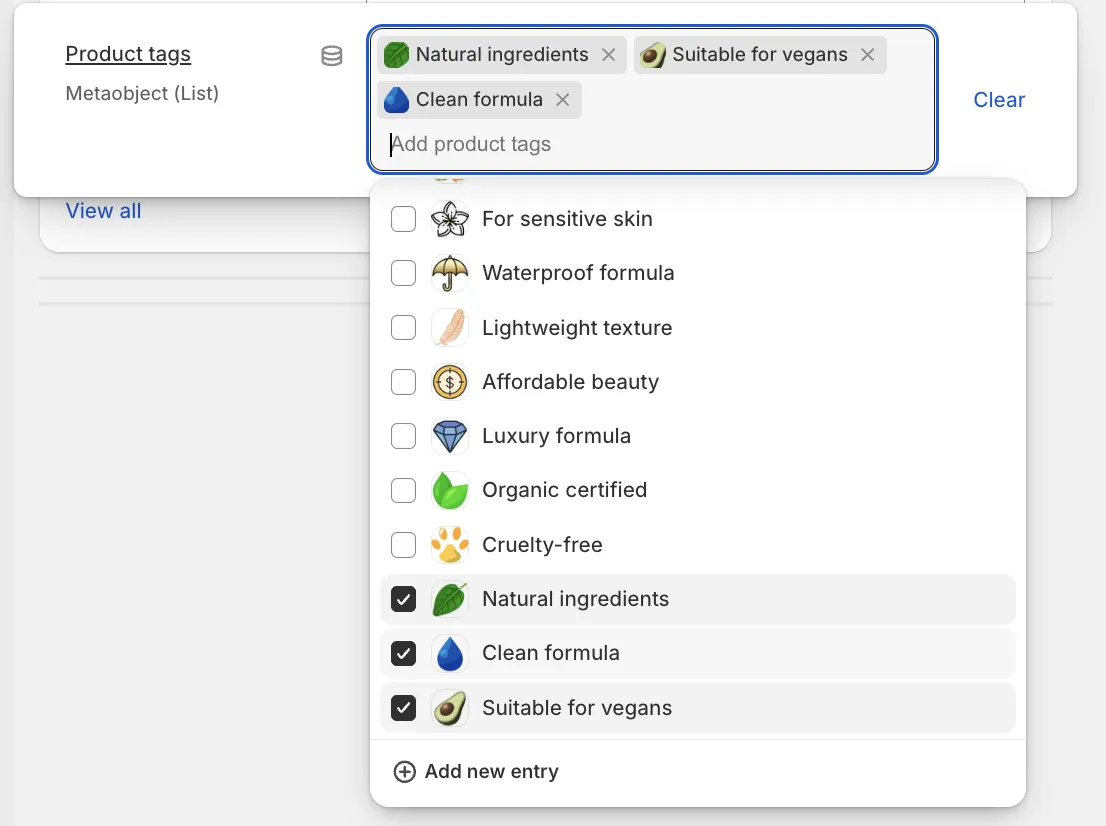The width and height of the screenshot is (1106, 826).
Task: Click the diamond icon for Luxury formula
Action: click(449, 436)
